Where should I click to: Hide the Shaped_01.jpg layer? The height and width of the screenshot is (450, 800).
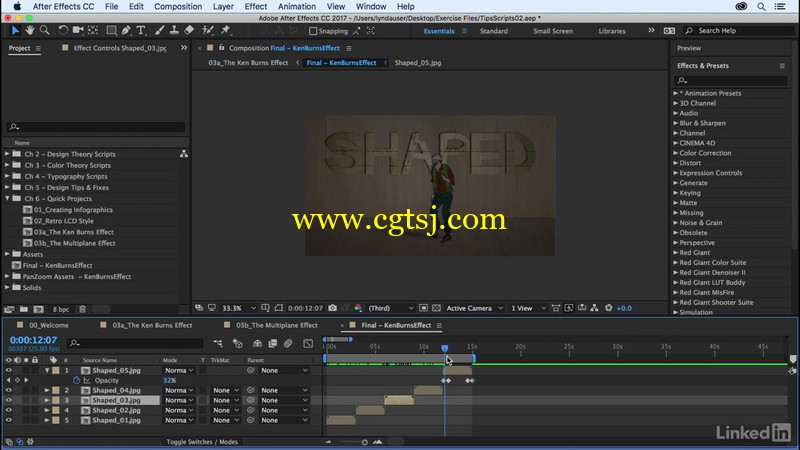click(8, 420)
